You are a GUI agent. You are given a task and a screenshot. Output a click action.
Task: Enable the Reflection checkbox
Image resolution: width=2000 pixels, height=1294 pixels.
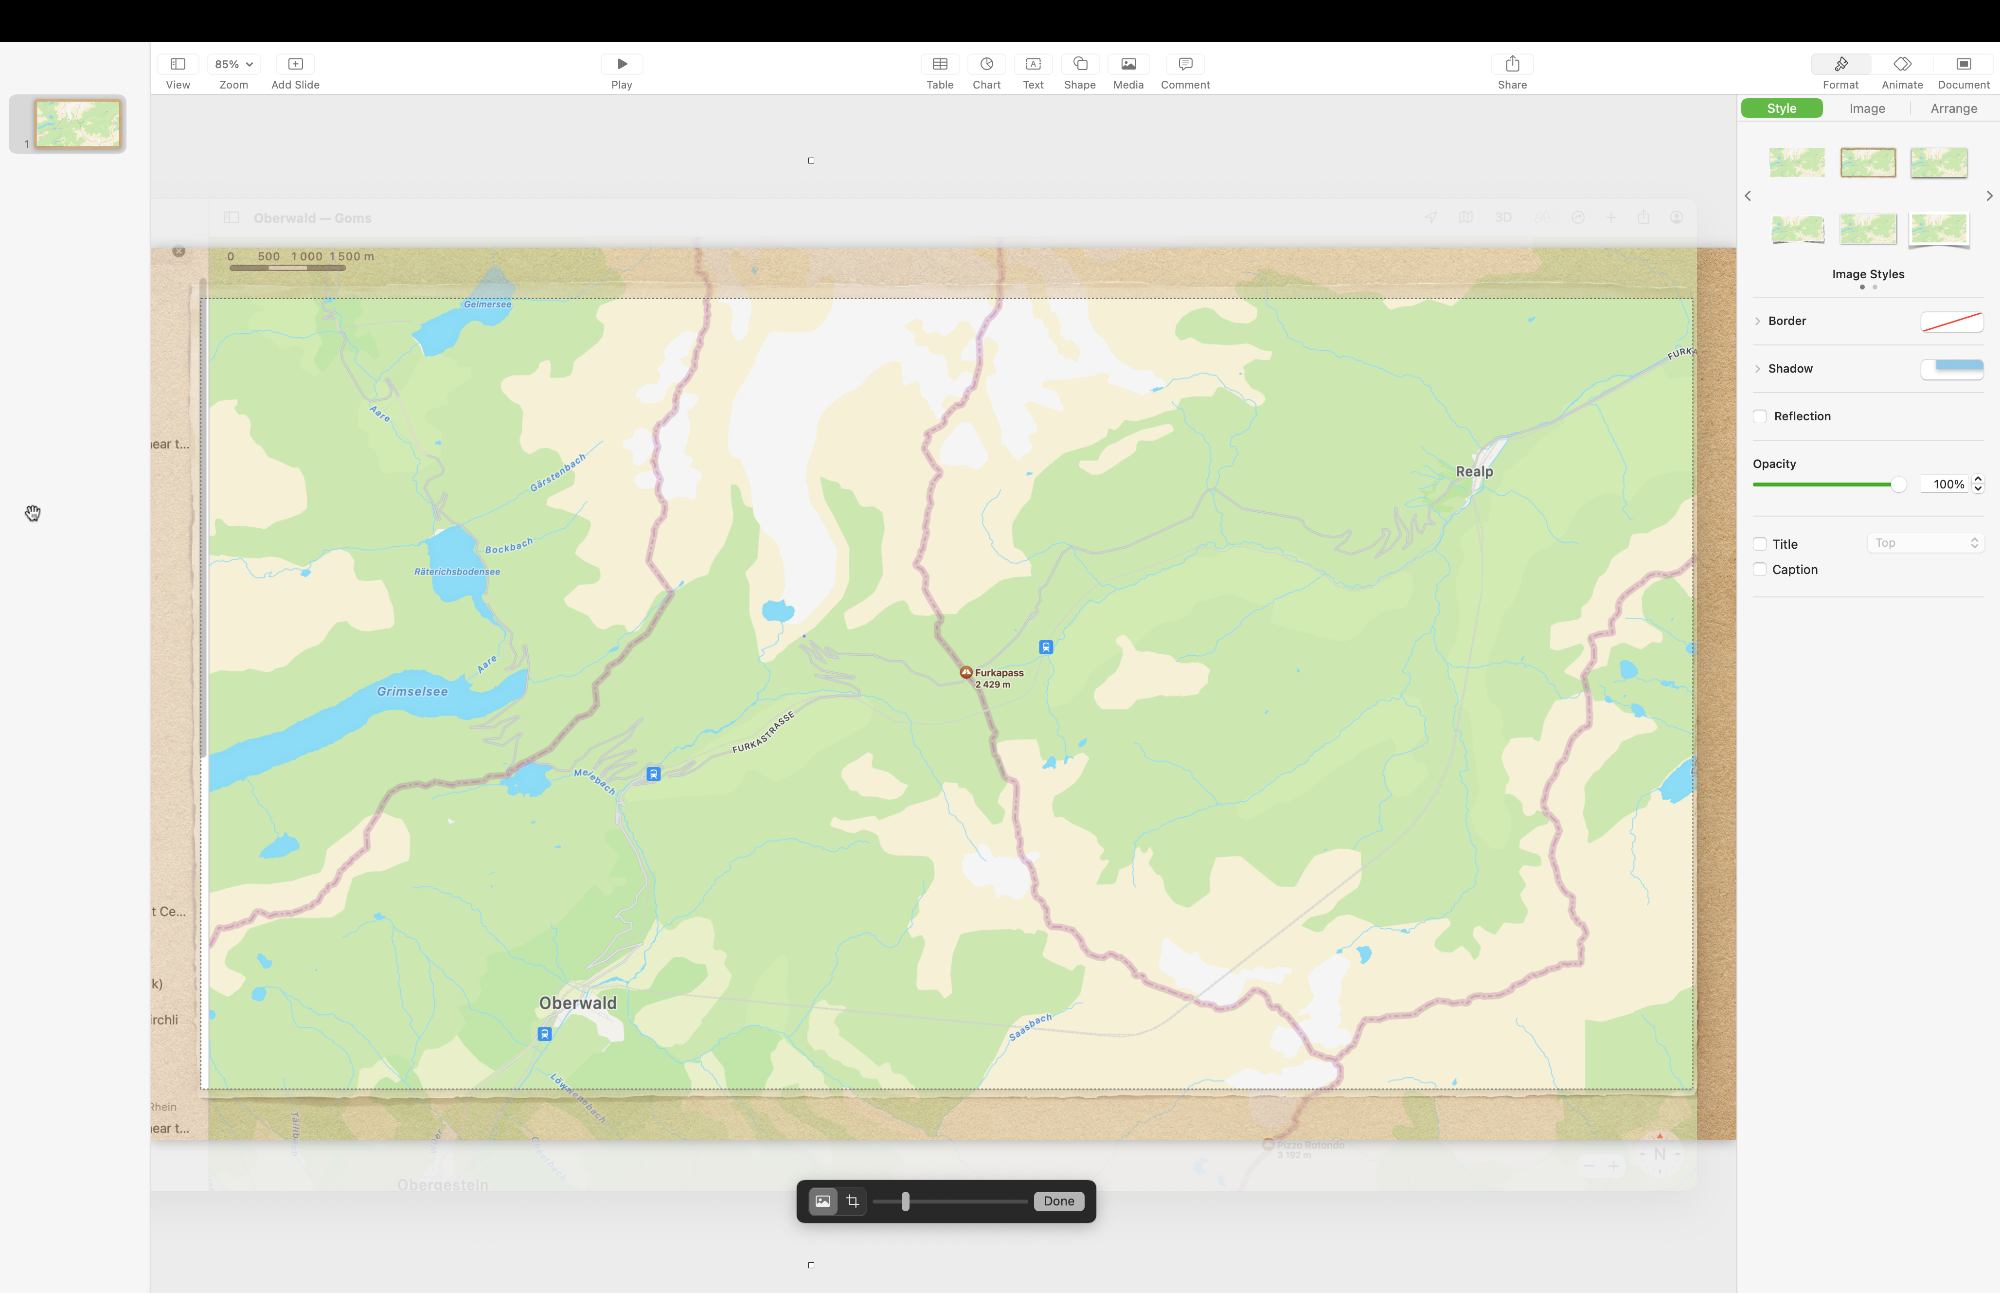(1760, 417)
